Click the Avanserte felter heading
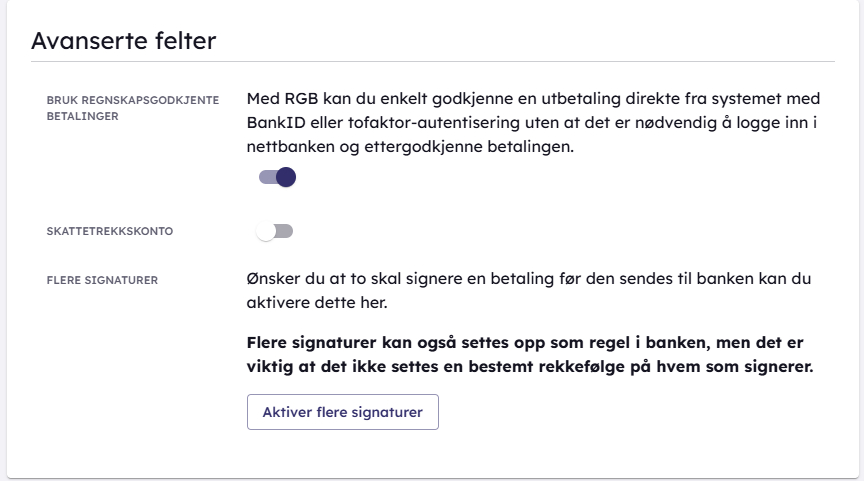The image size is (864, 481). (124, 41)
